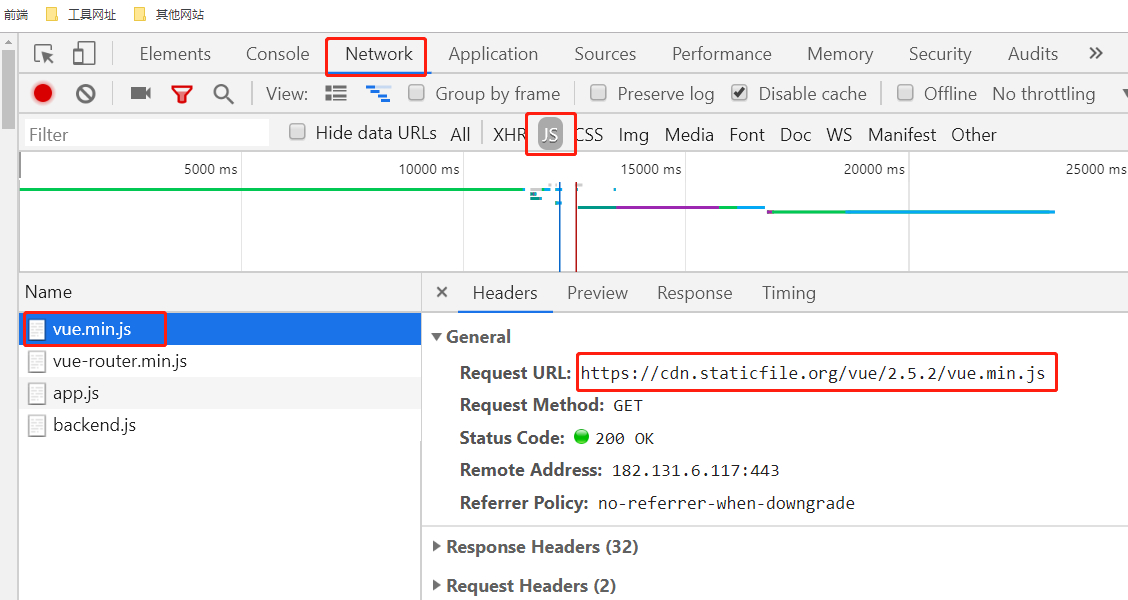Activate the inspect element picker icon
Image resolution: width=1128 pixels, height=600 pixels.
(44, 54)
